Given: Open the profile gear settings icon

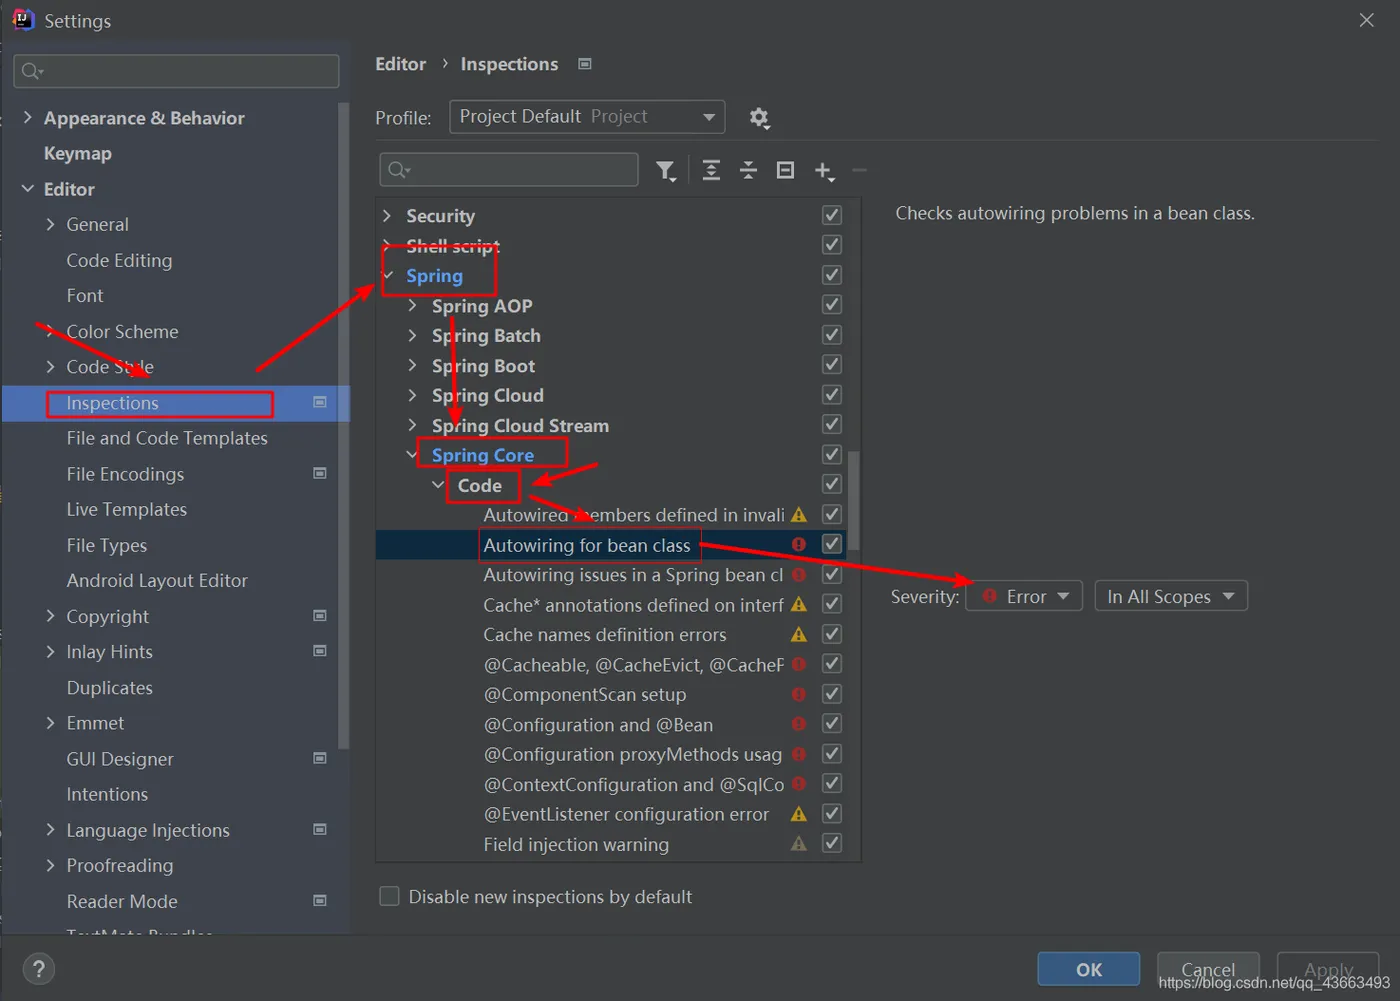Looking at the screenshot, I should pos(759,118).
